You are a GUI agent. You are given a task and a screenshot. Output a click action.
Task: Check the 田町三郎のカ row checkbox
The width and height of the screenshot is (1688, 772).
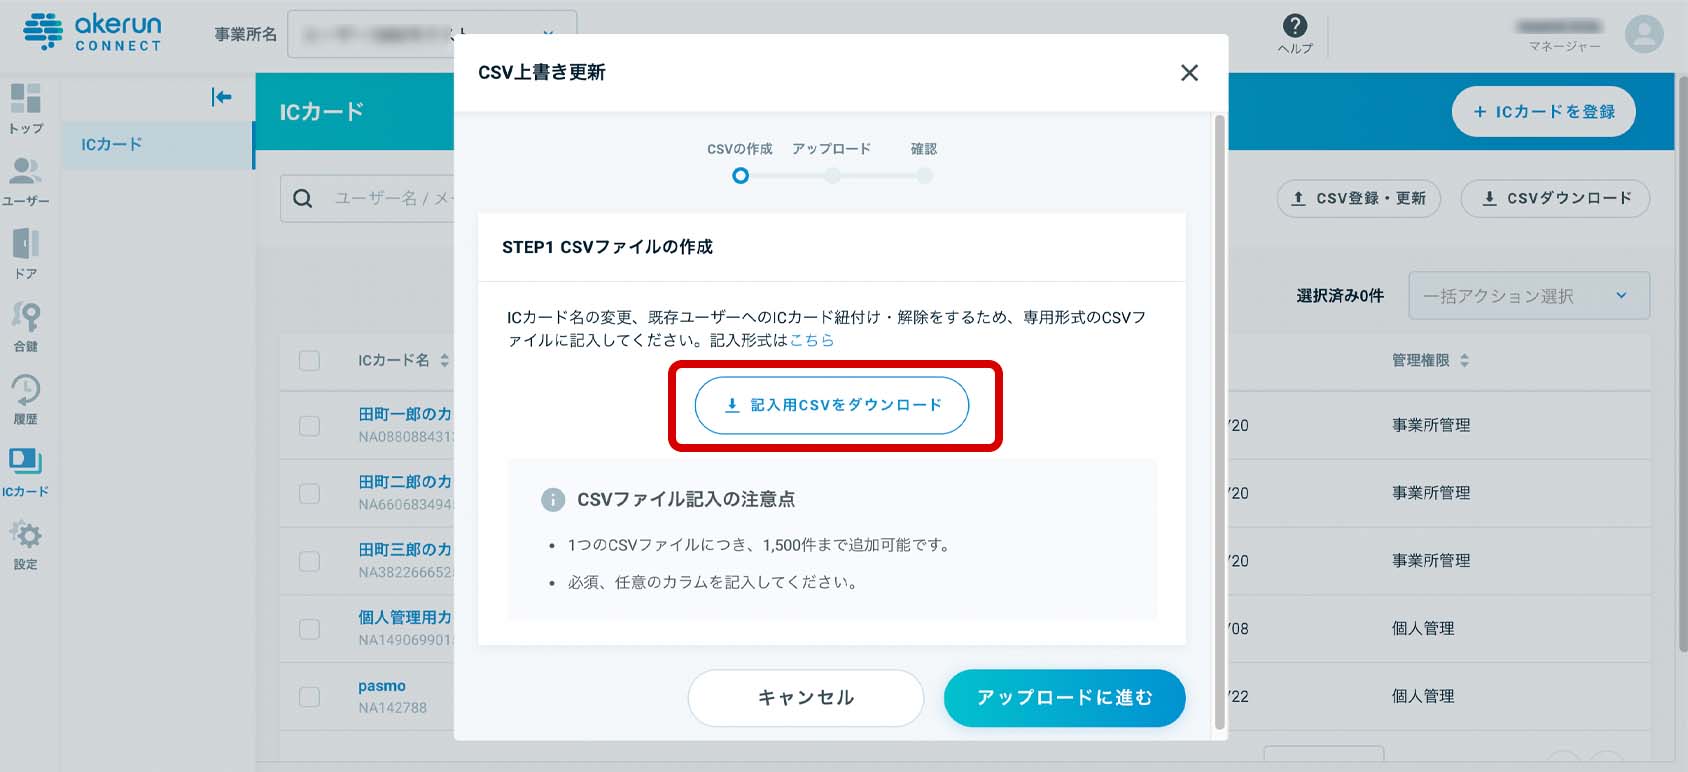310,561
